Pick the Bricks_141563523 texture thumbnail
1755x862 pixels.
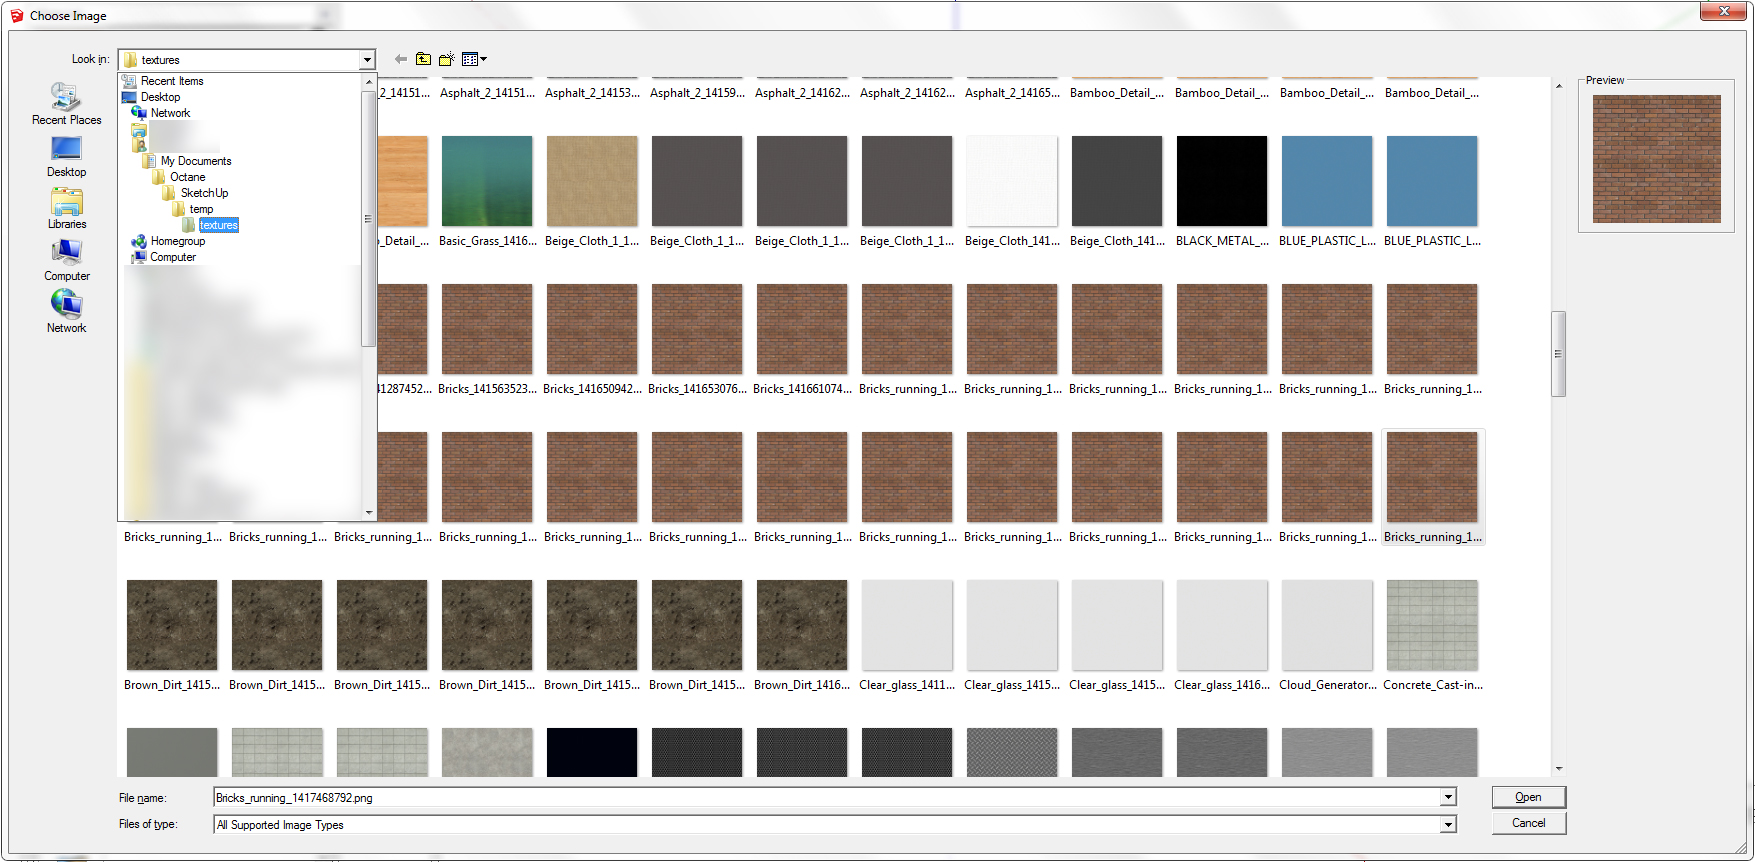(x=487, y=329)
